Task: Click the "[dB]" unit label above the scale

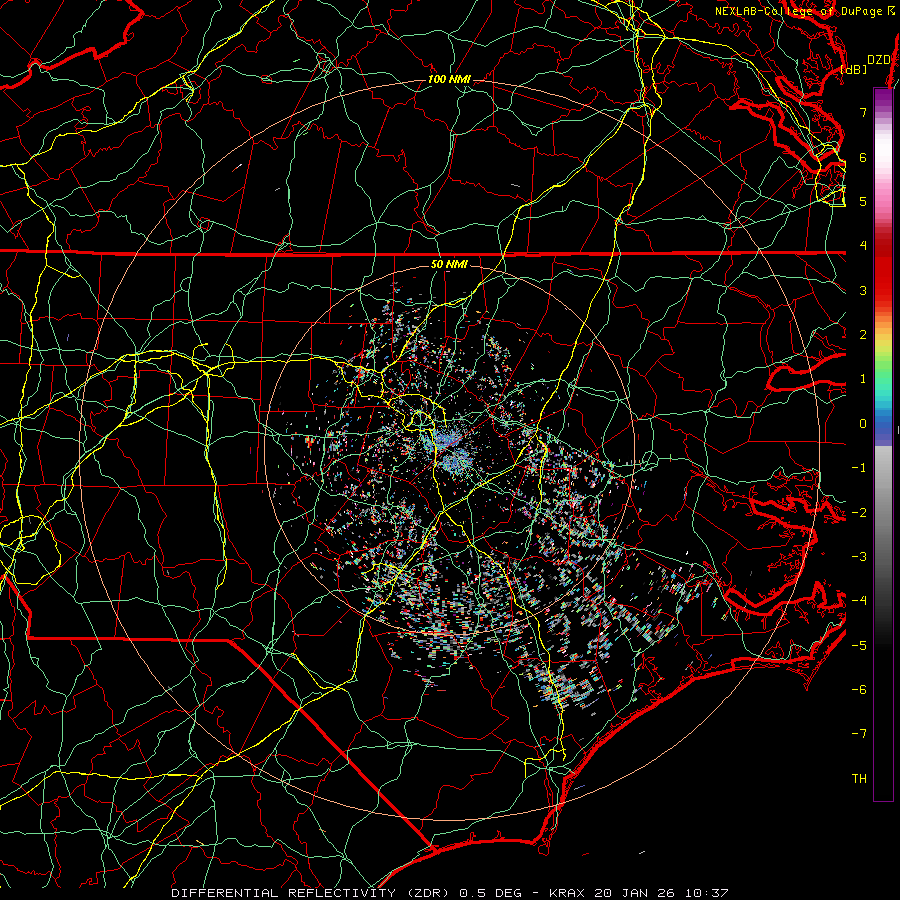Action: coord(854,69)
